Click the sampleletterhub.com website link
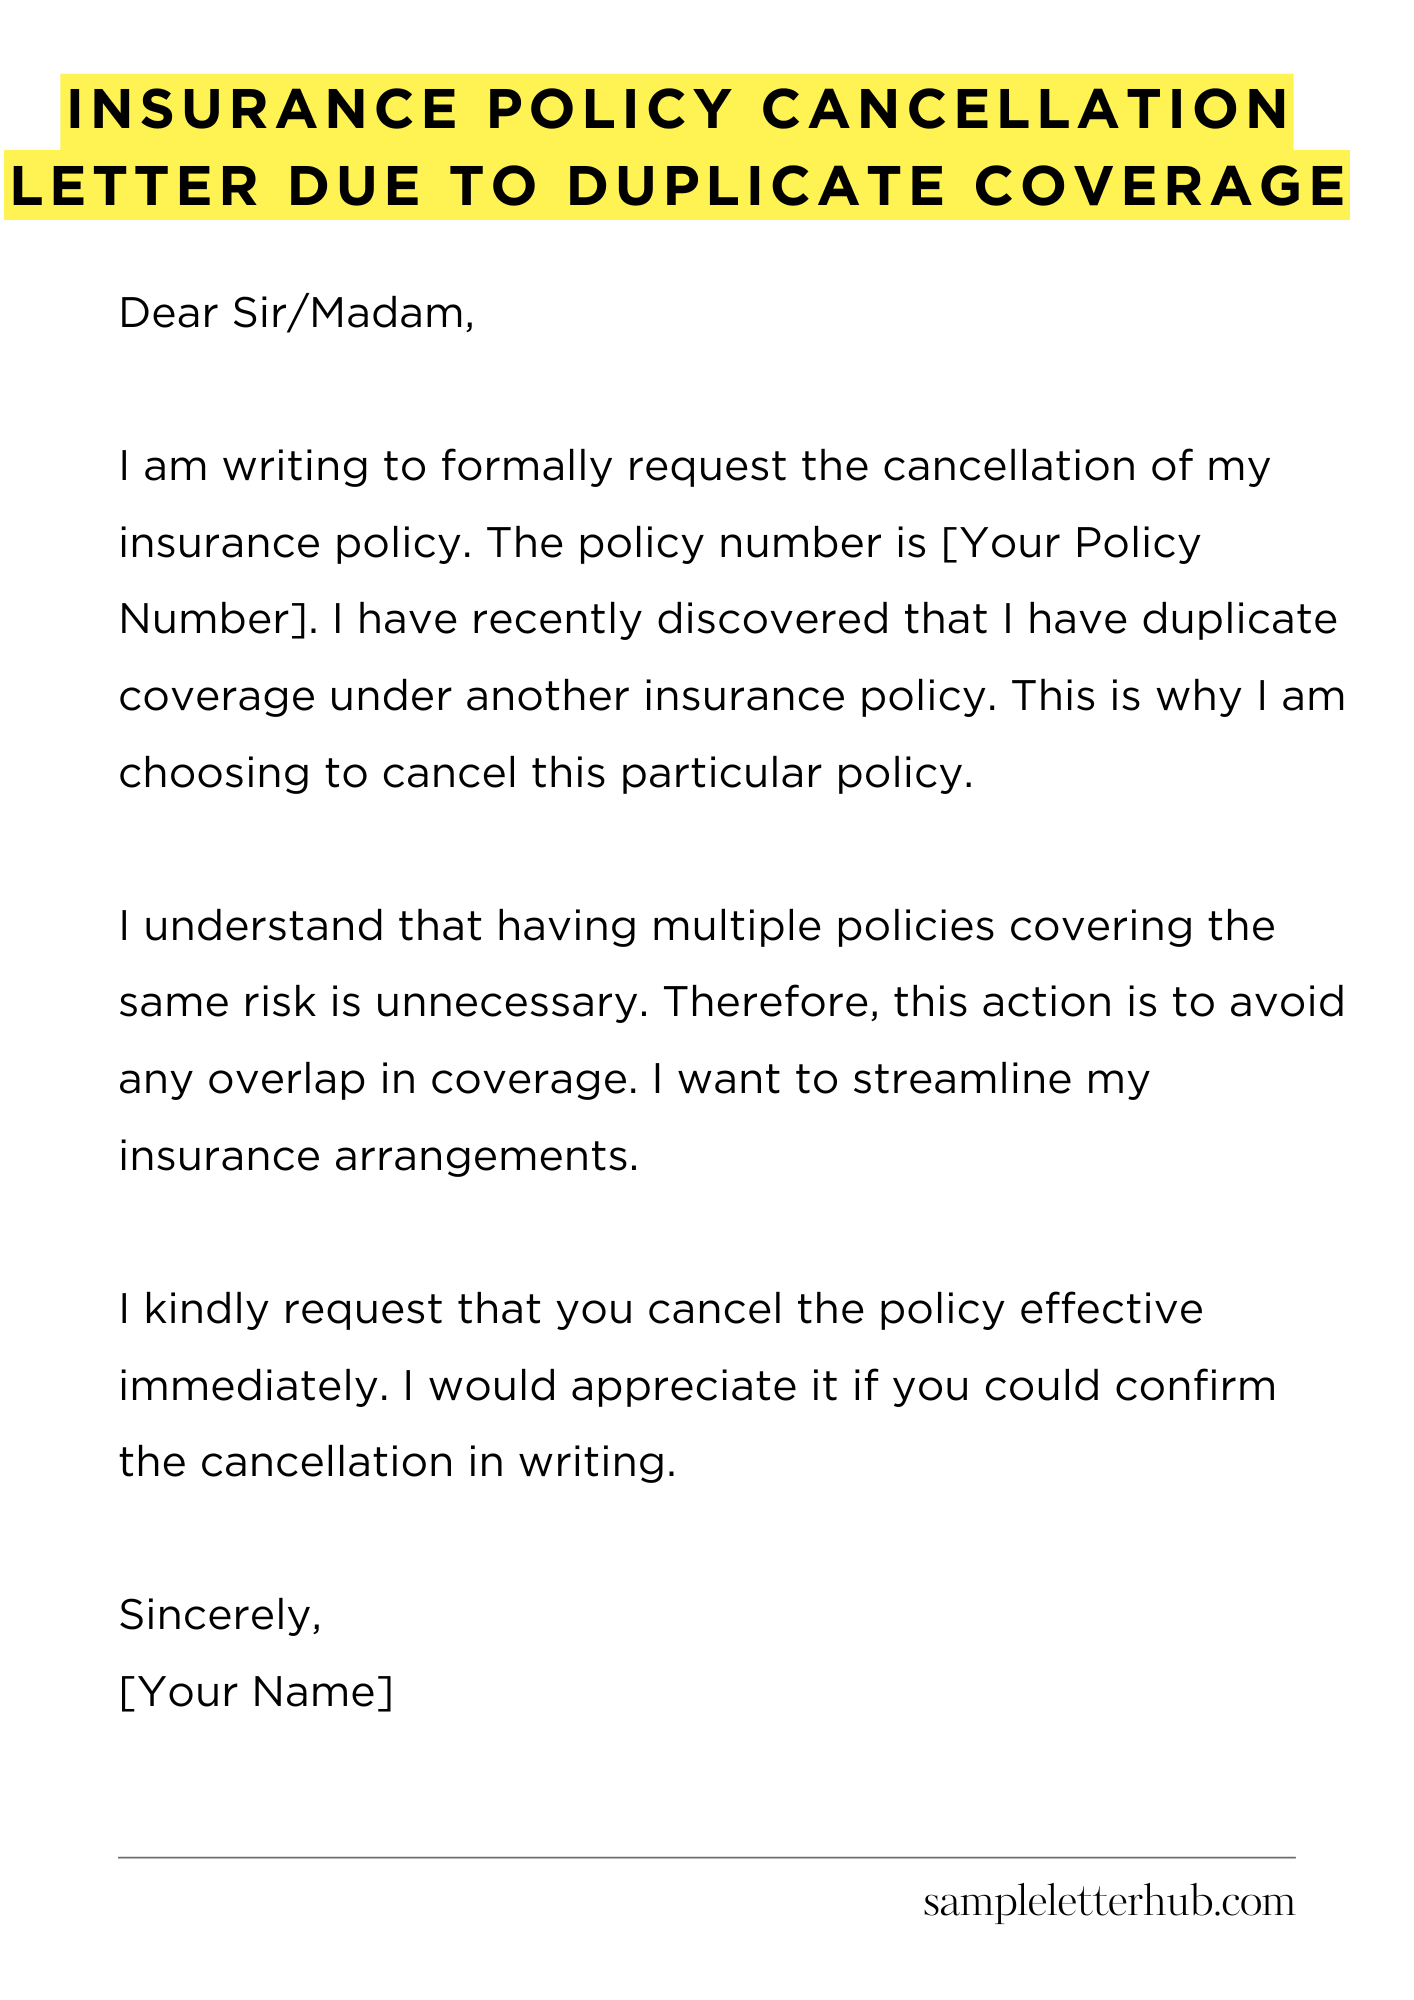This screenshot has height=2000, width=1414. click(x=1108, y=1902)
